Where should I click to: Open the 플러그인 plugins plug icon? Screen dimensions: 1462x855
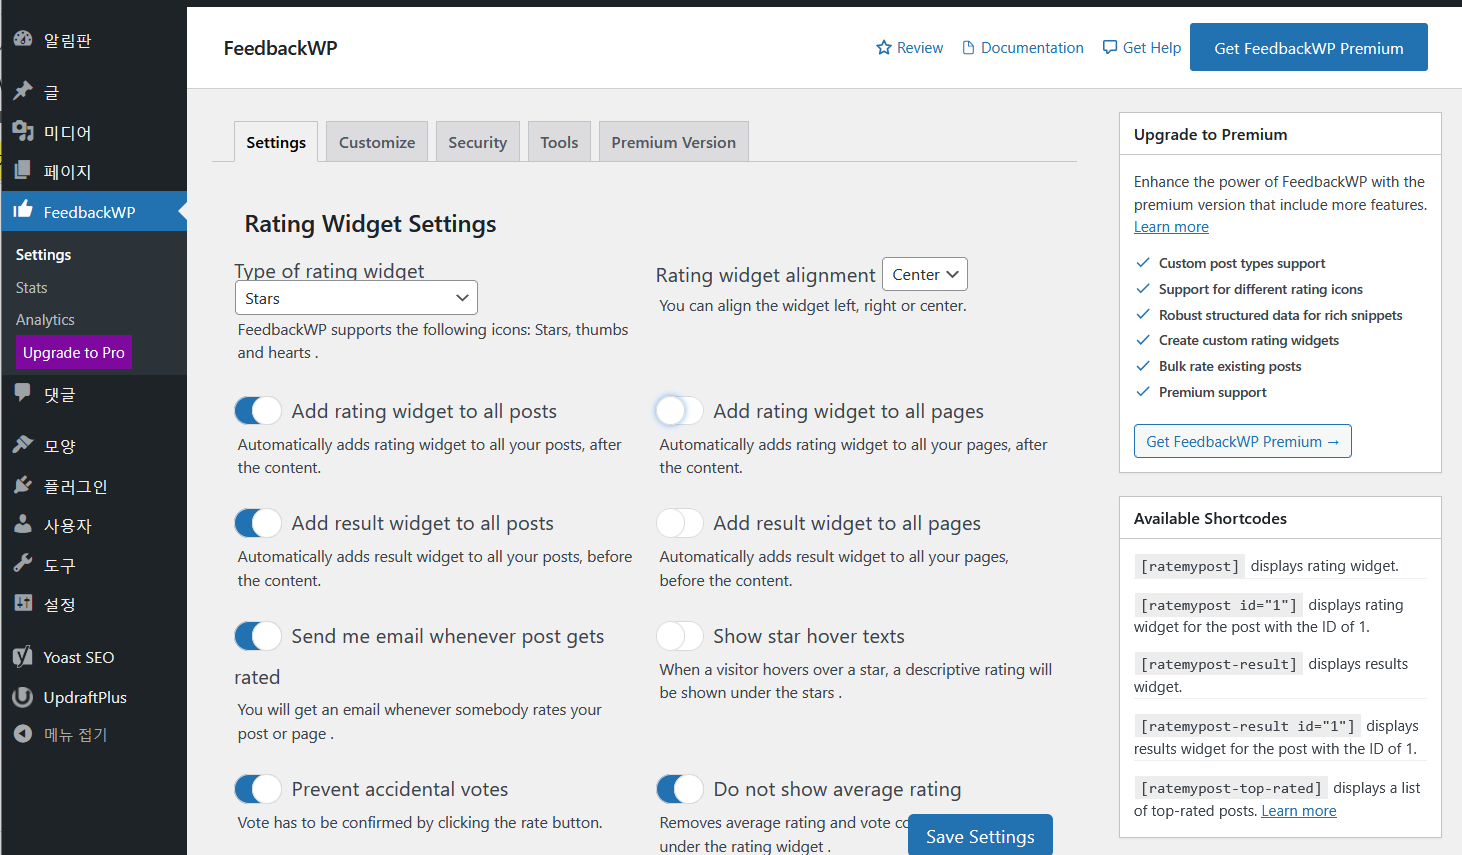[23, 485]
